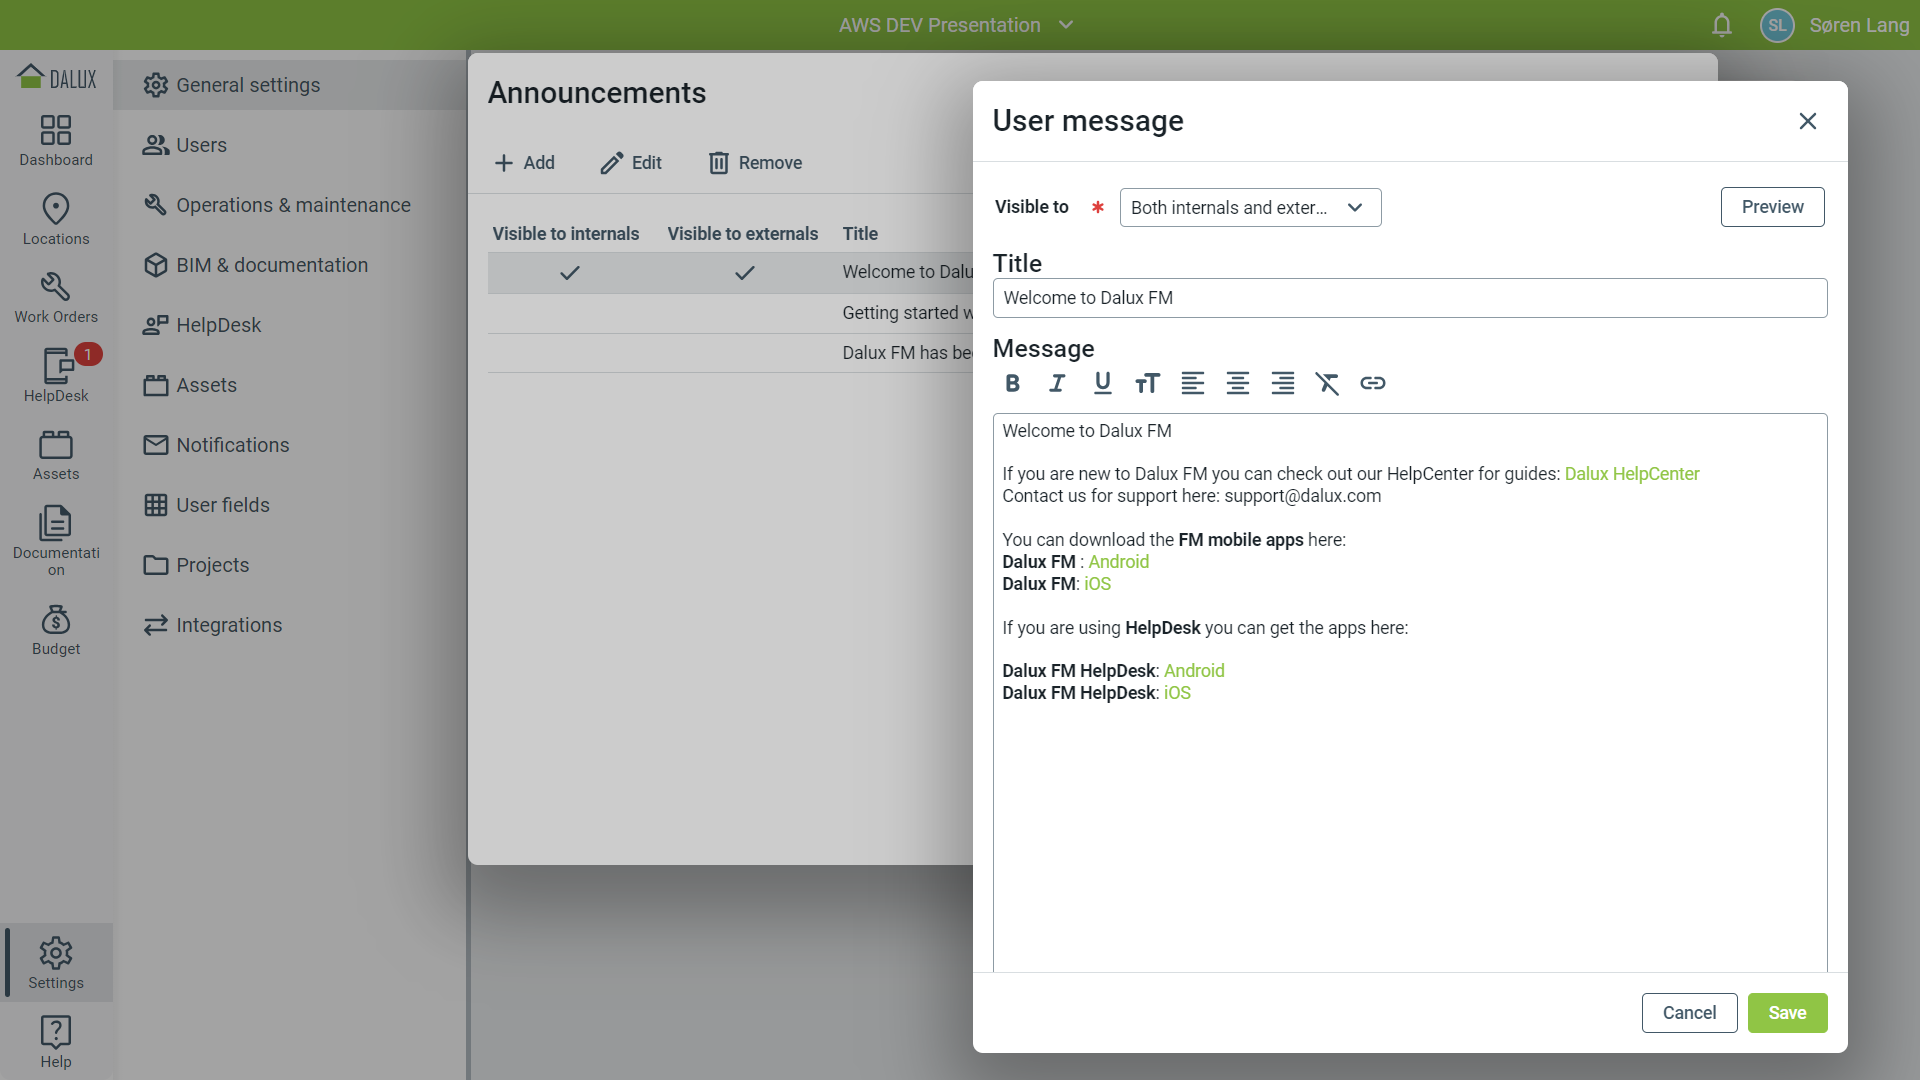Select the Welcome to Dalux announcement row
This screenshot has width=1920, height=1080.
[x=730, y=272]
